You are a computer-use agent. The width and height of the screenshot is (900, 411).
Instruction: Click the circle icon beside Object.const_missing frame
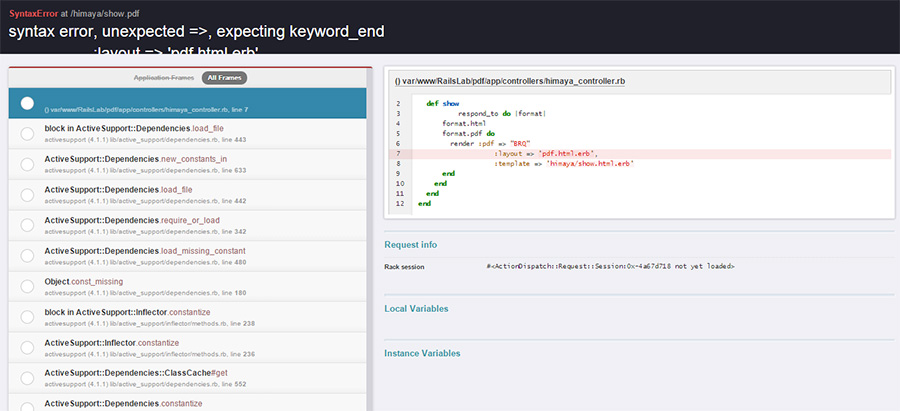27,286
